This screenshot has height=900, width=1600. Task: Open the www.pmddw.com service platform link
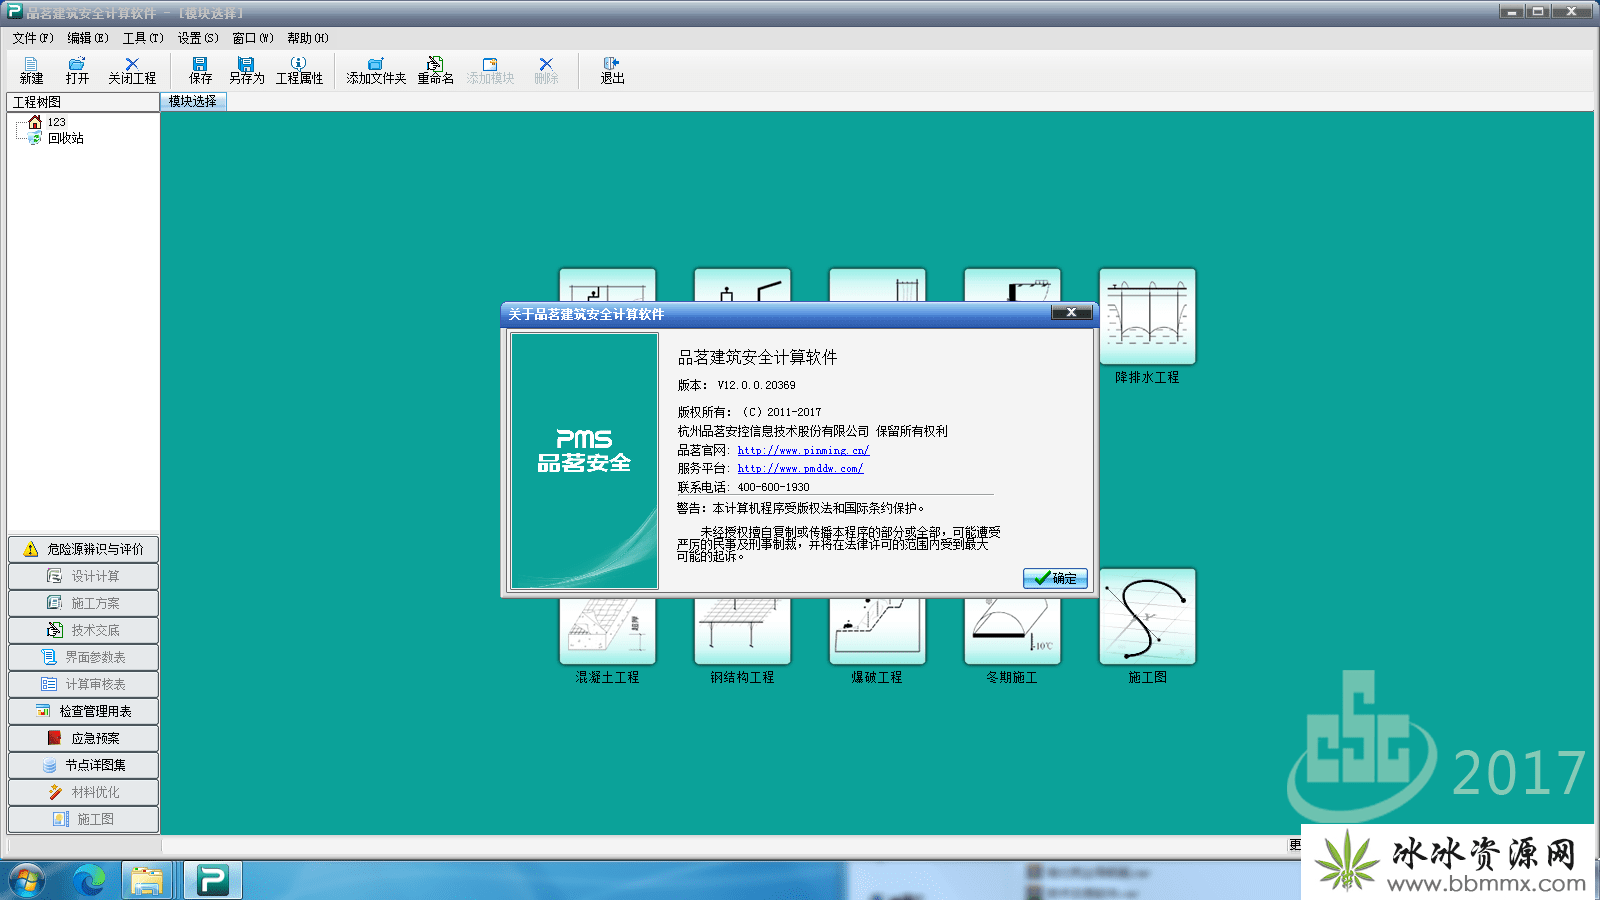(x=800, y=468)
